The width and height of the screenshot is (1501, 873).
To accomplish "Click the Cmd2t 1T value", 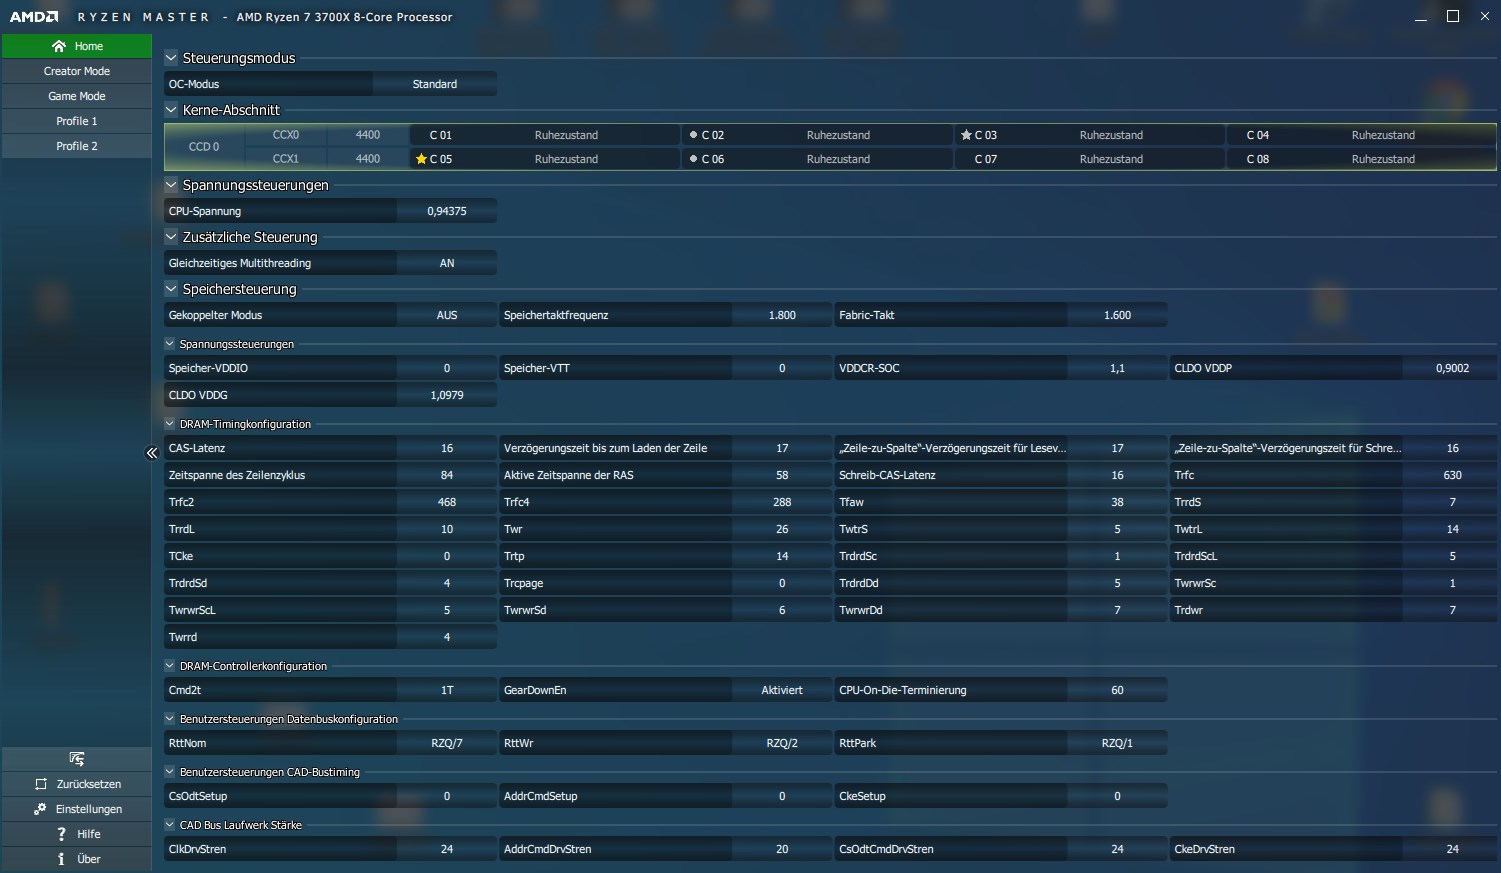I will [447, 690].
